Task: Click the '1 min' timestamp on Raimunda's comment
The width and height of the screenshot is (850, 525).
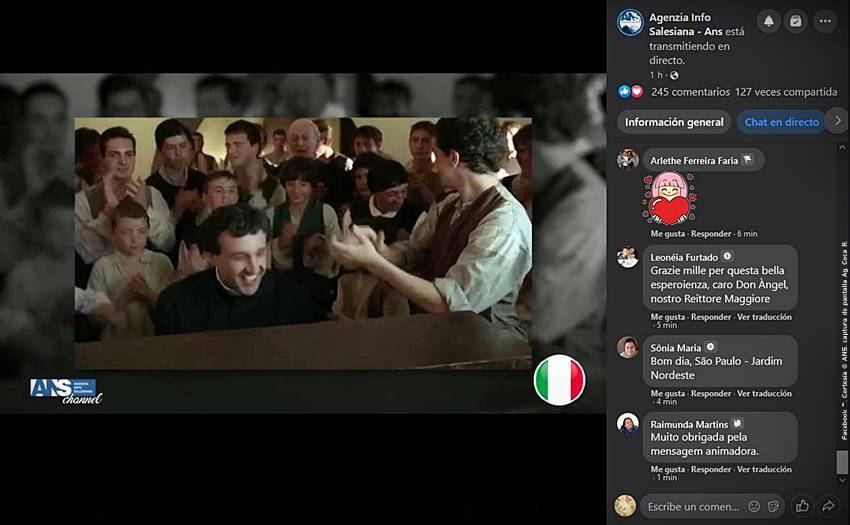Action: (666, 477)
